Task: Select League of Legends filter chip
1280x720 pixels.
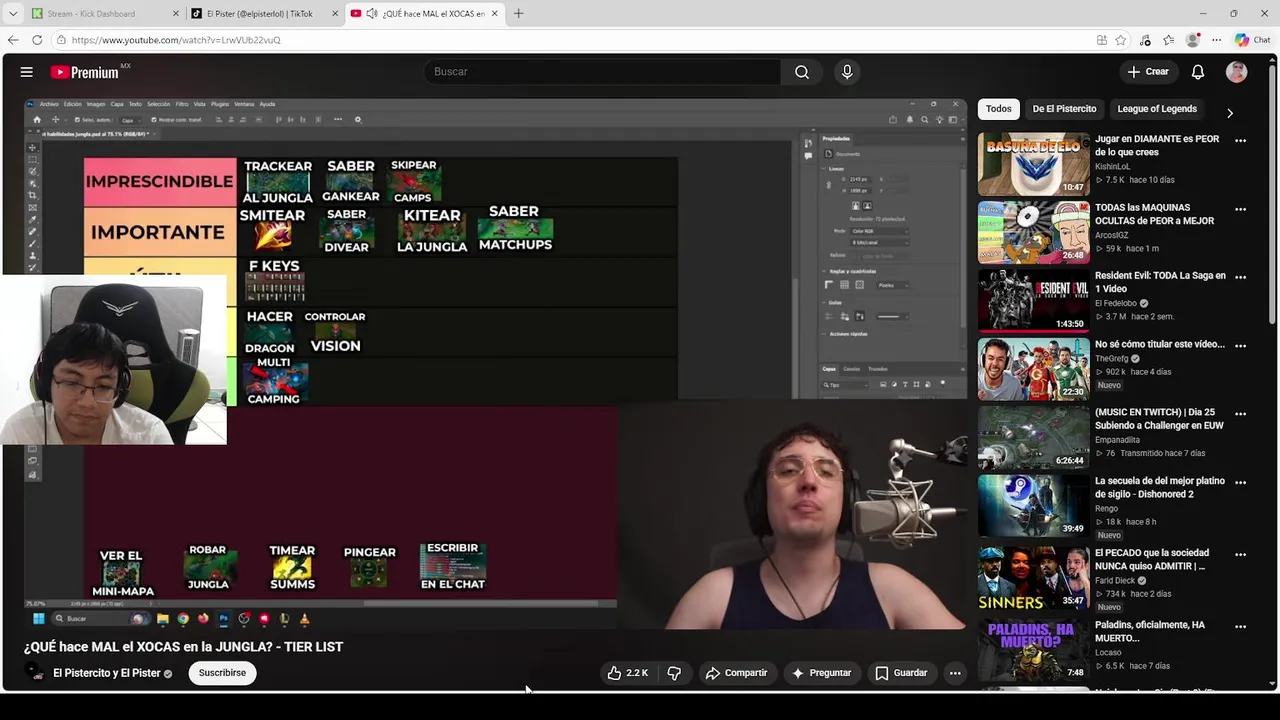Action: point(1157,109)
